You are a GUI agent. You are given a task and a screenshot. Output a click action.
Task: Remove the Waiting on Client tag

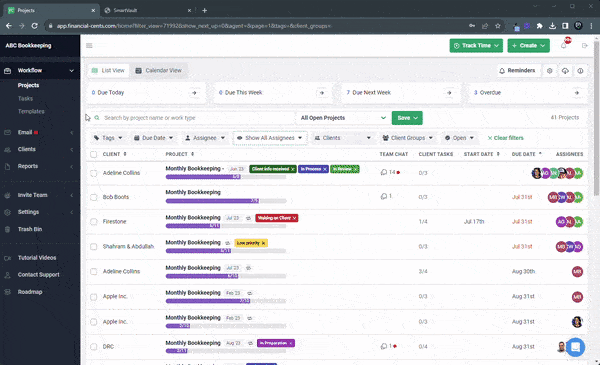point(294,218)
